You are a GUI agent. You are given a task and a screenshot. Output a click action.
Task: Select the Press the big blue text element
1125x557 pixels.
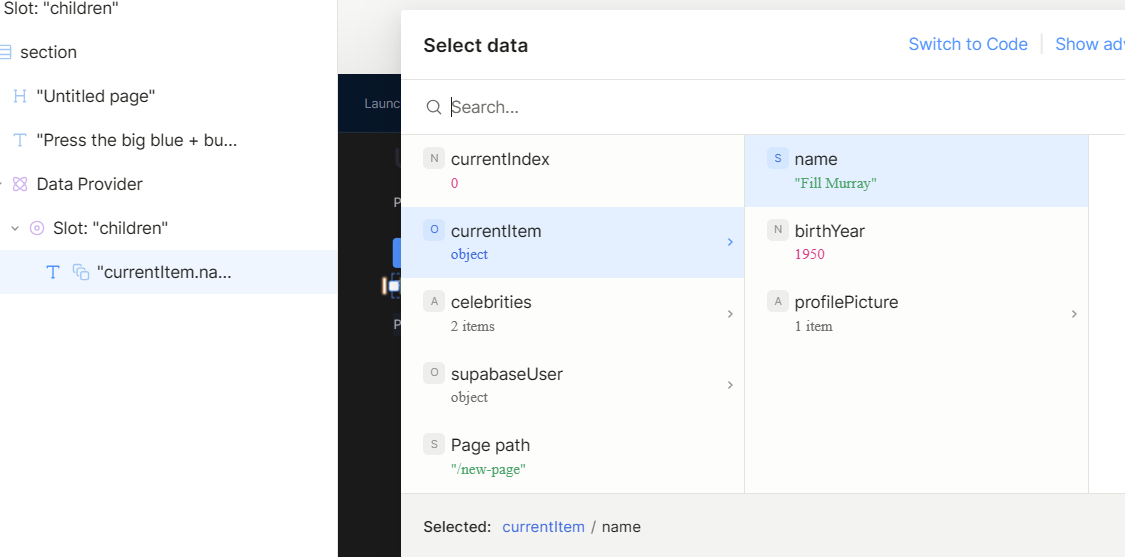click(139, 140)
